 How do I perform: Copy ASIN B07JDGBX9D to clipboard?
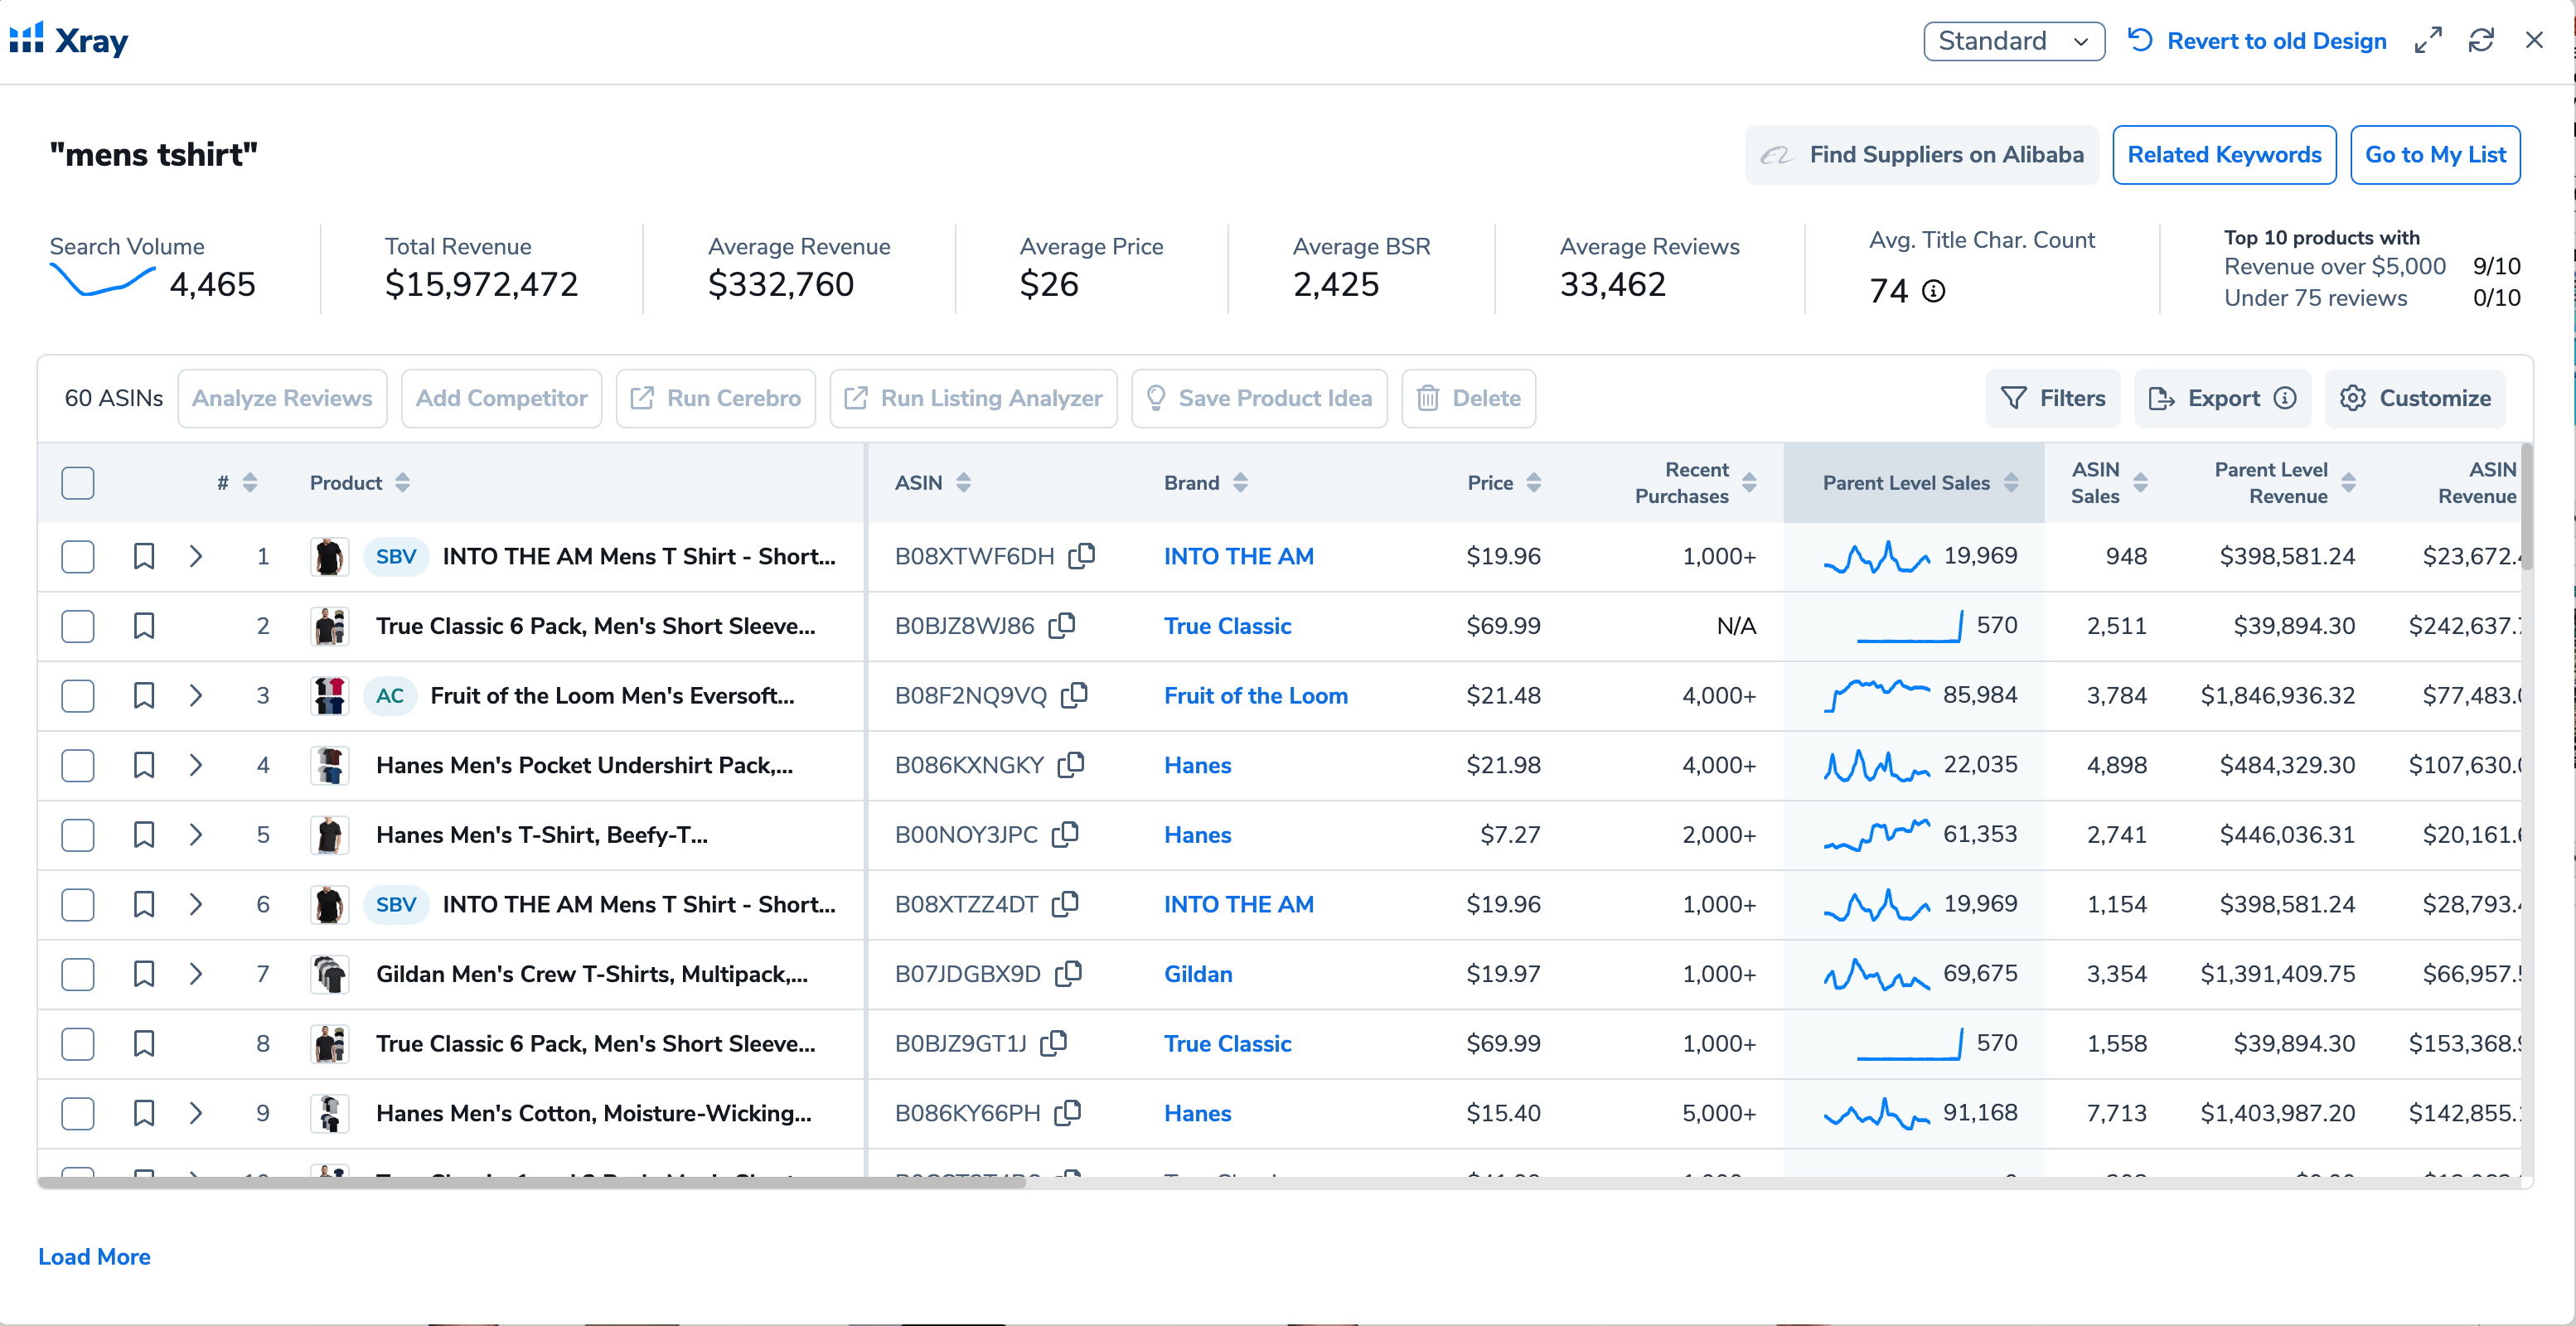[x=1069, y=973]
